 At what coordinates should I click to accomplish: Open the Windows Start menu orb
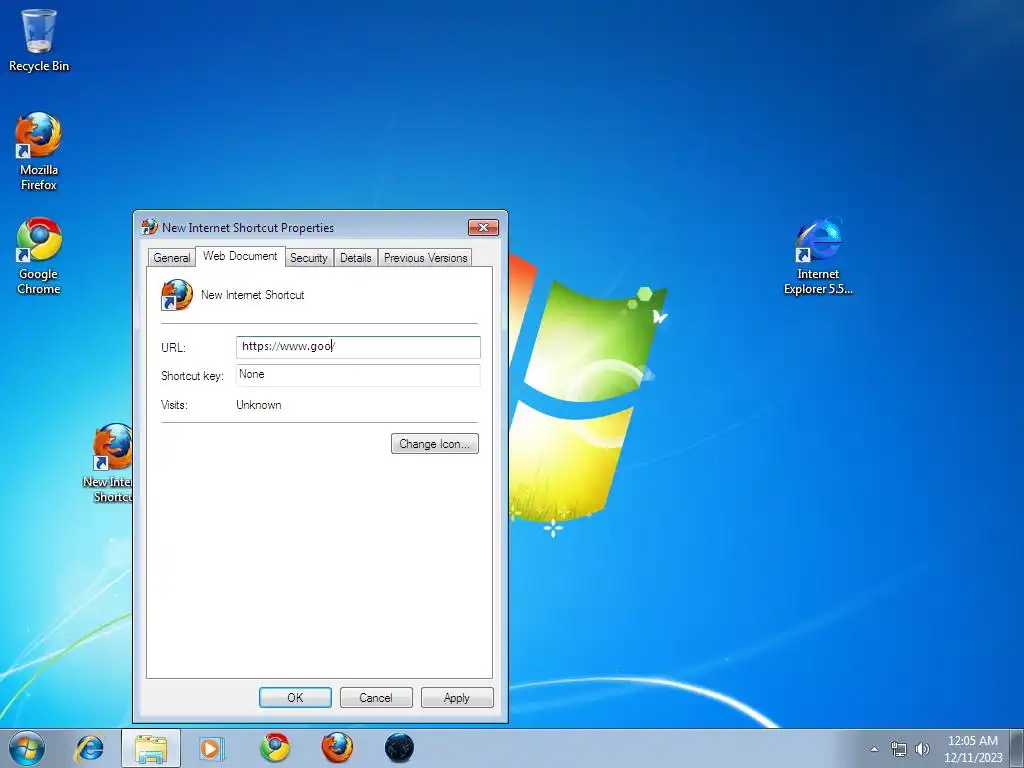[27, 748]
